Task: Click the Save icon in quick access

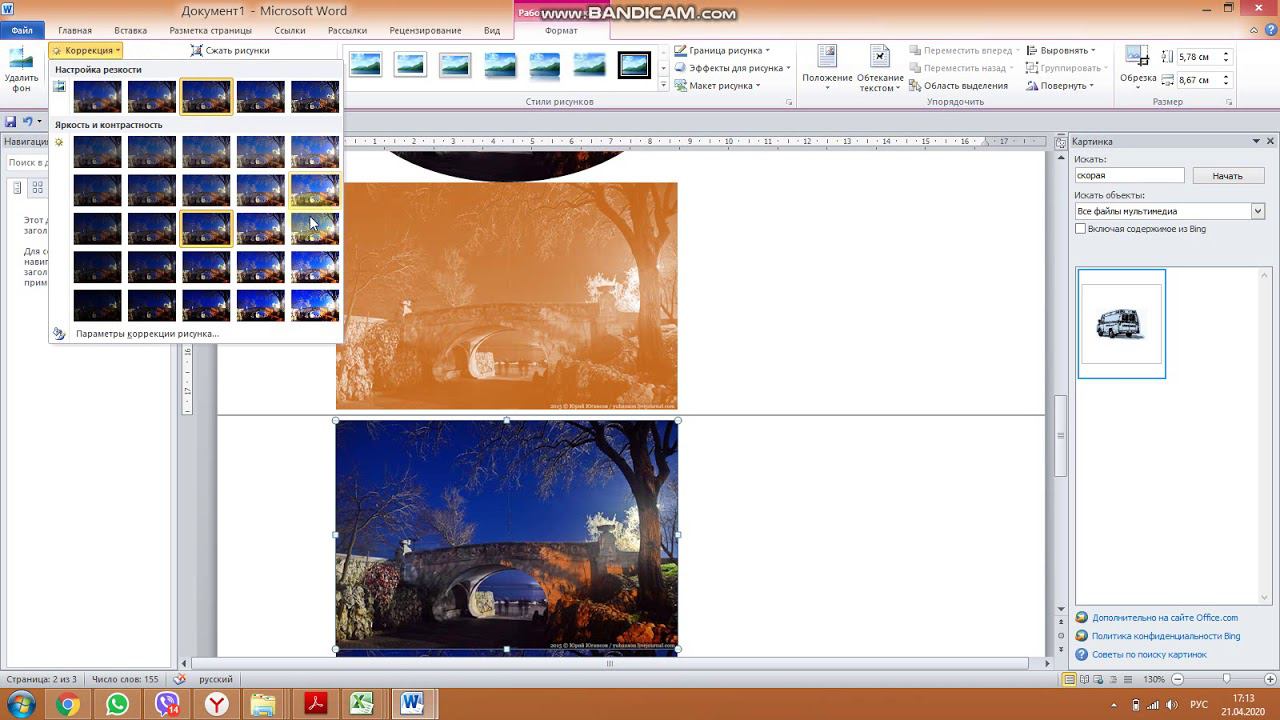Action: tap(10, 121)
